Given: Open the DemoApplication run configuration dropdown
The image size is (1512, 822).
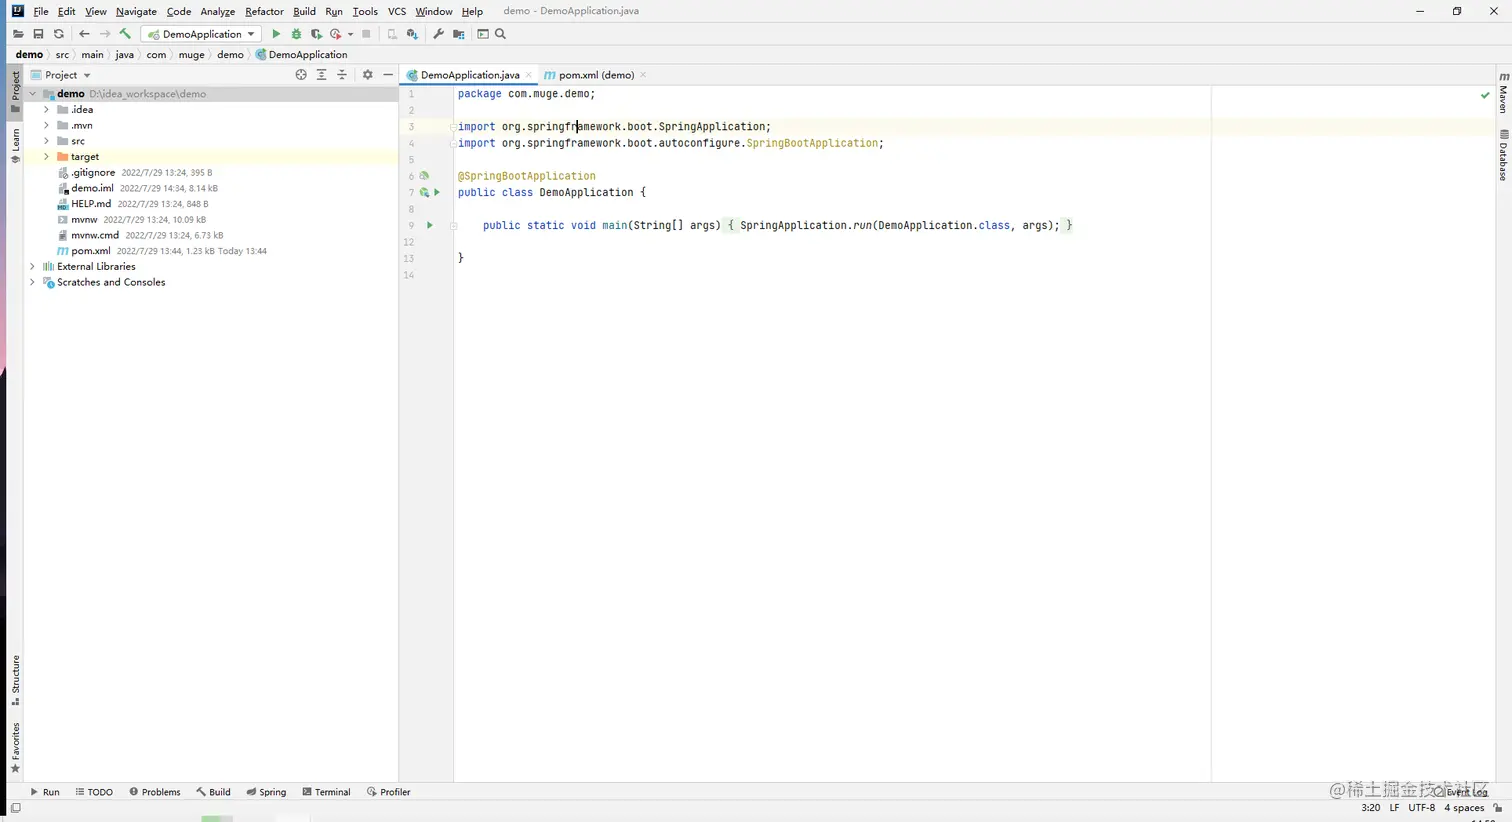Looking at the screenshot, I should click(201, 34).
